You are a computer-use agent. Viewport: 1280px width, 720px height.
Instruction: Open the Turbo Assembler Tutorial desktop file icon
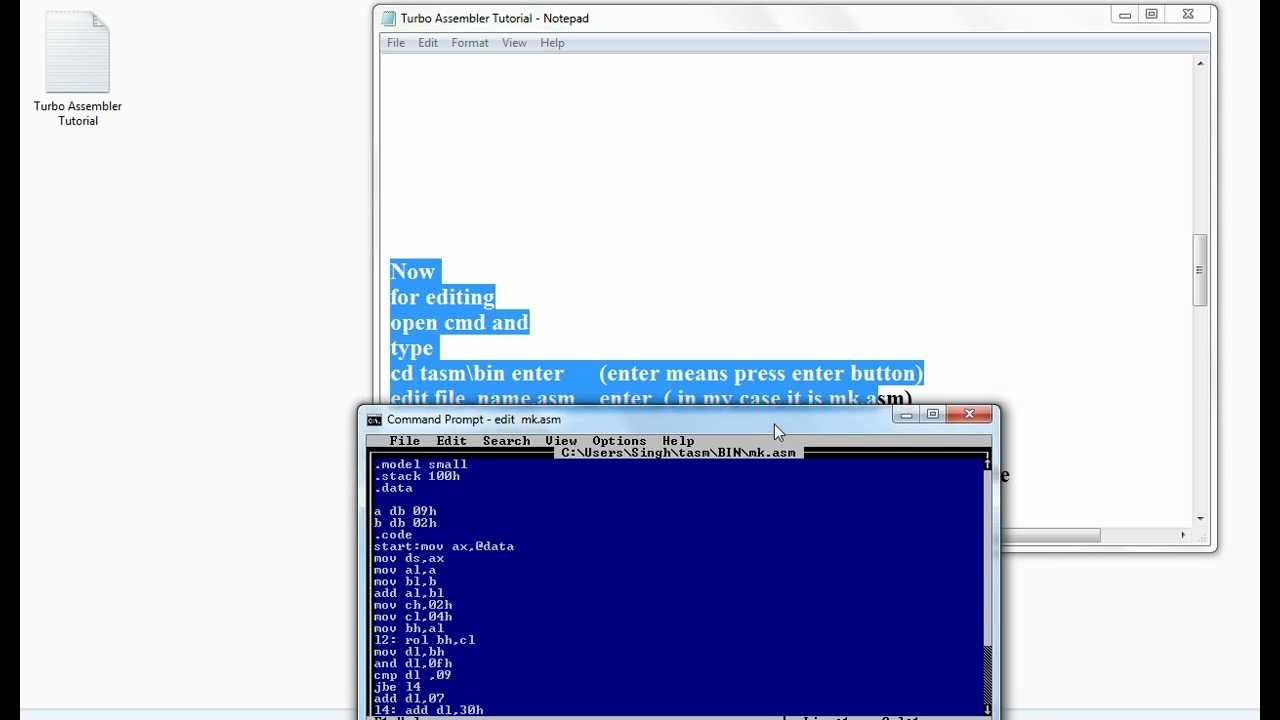click(77, 70)
